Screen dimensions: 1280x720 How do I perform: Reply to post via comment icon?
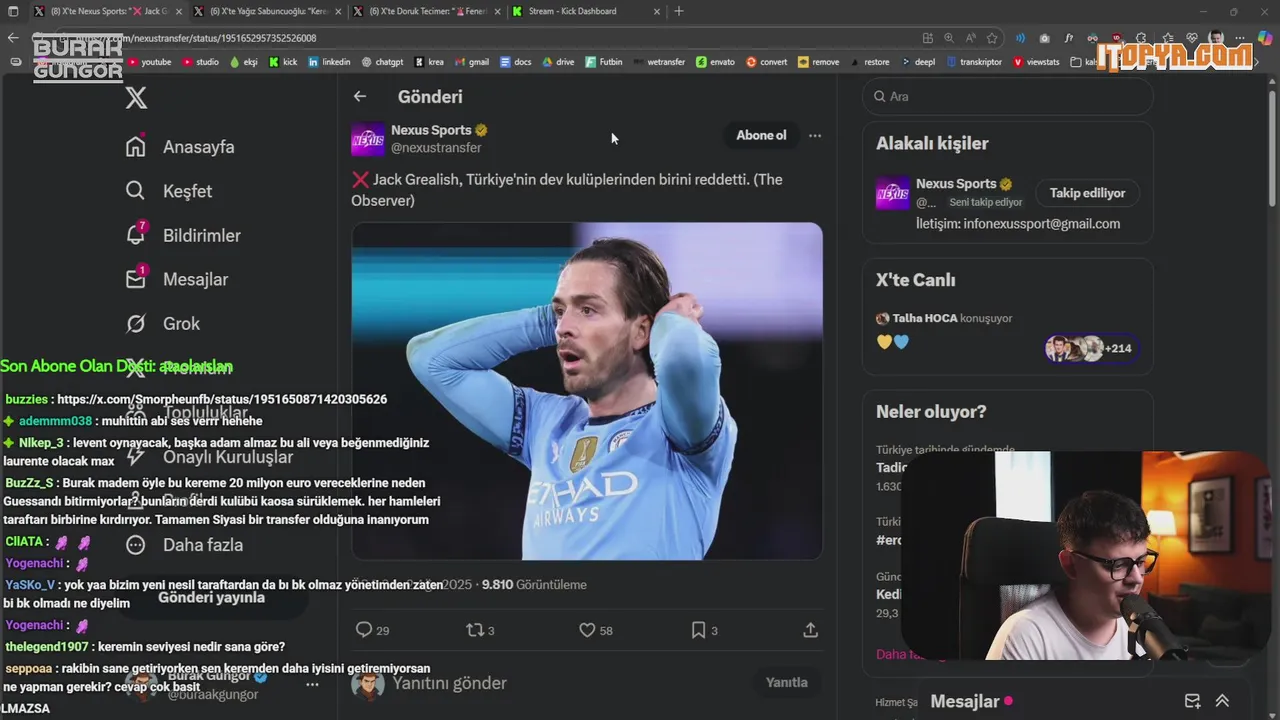click(364, 630)
